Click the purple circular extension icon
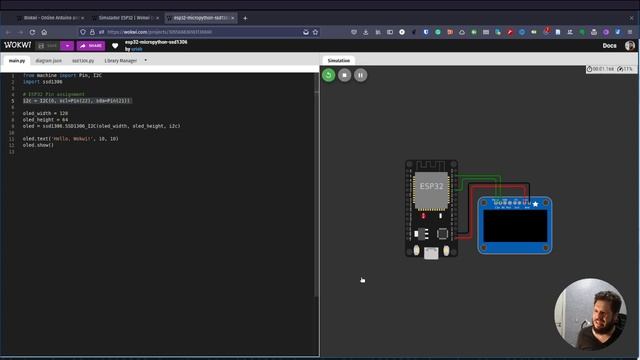The height and width of the screenshot is (360, 640). tap(606, 32)
